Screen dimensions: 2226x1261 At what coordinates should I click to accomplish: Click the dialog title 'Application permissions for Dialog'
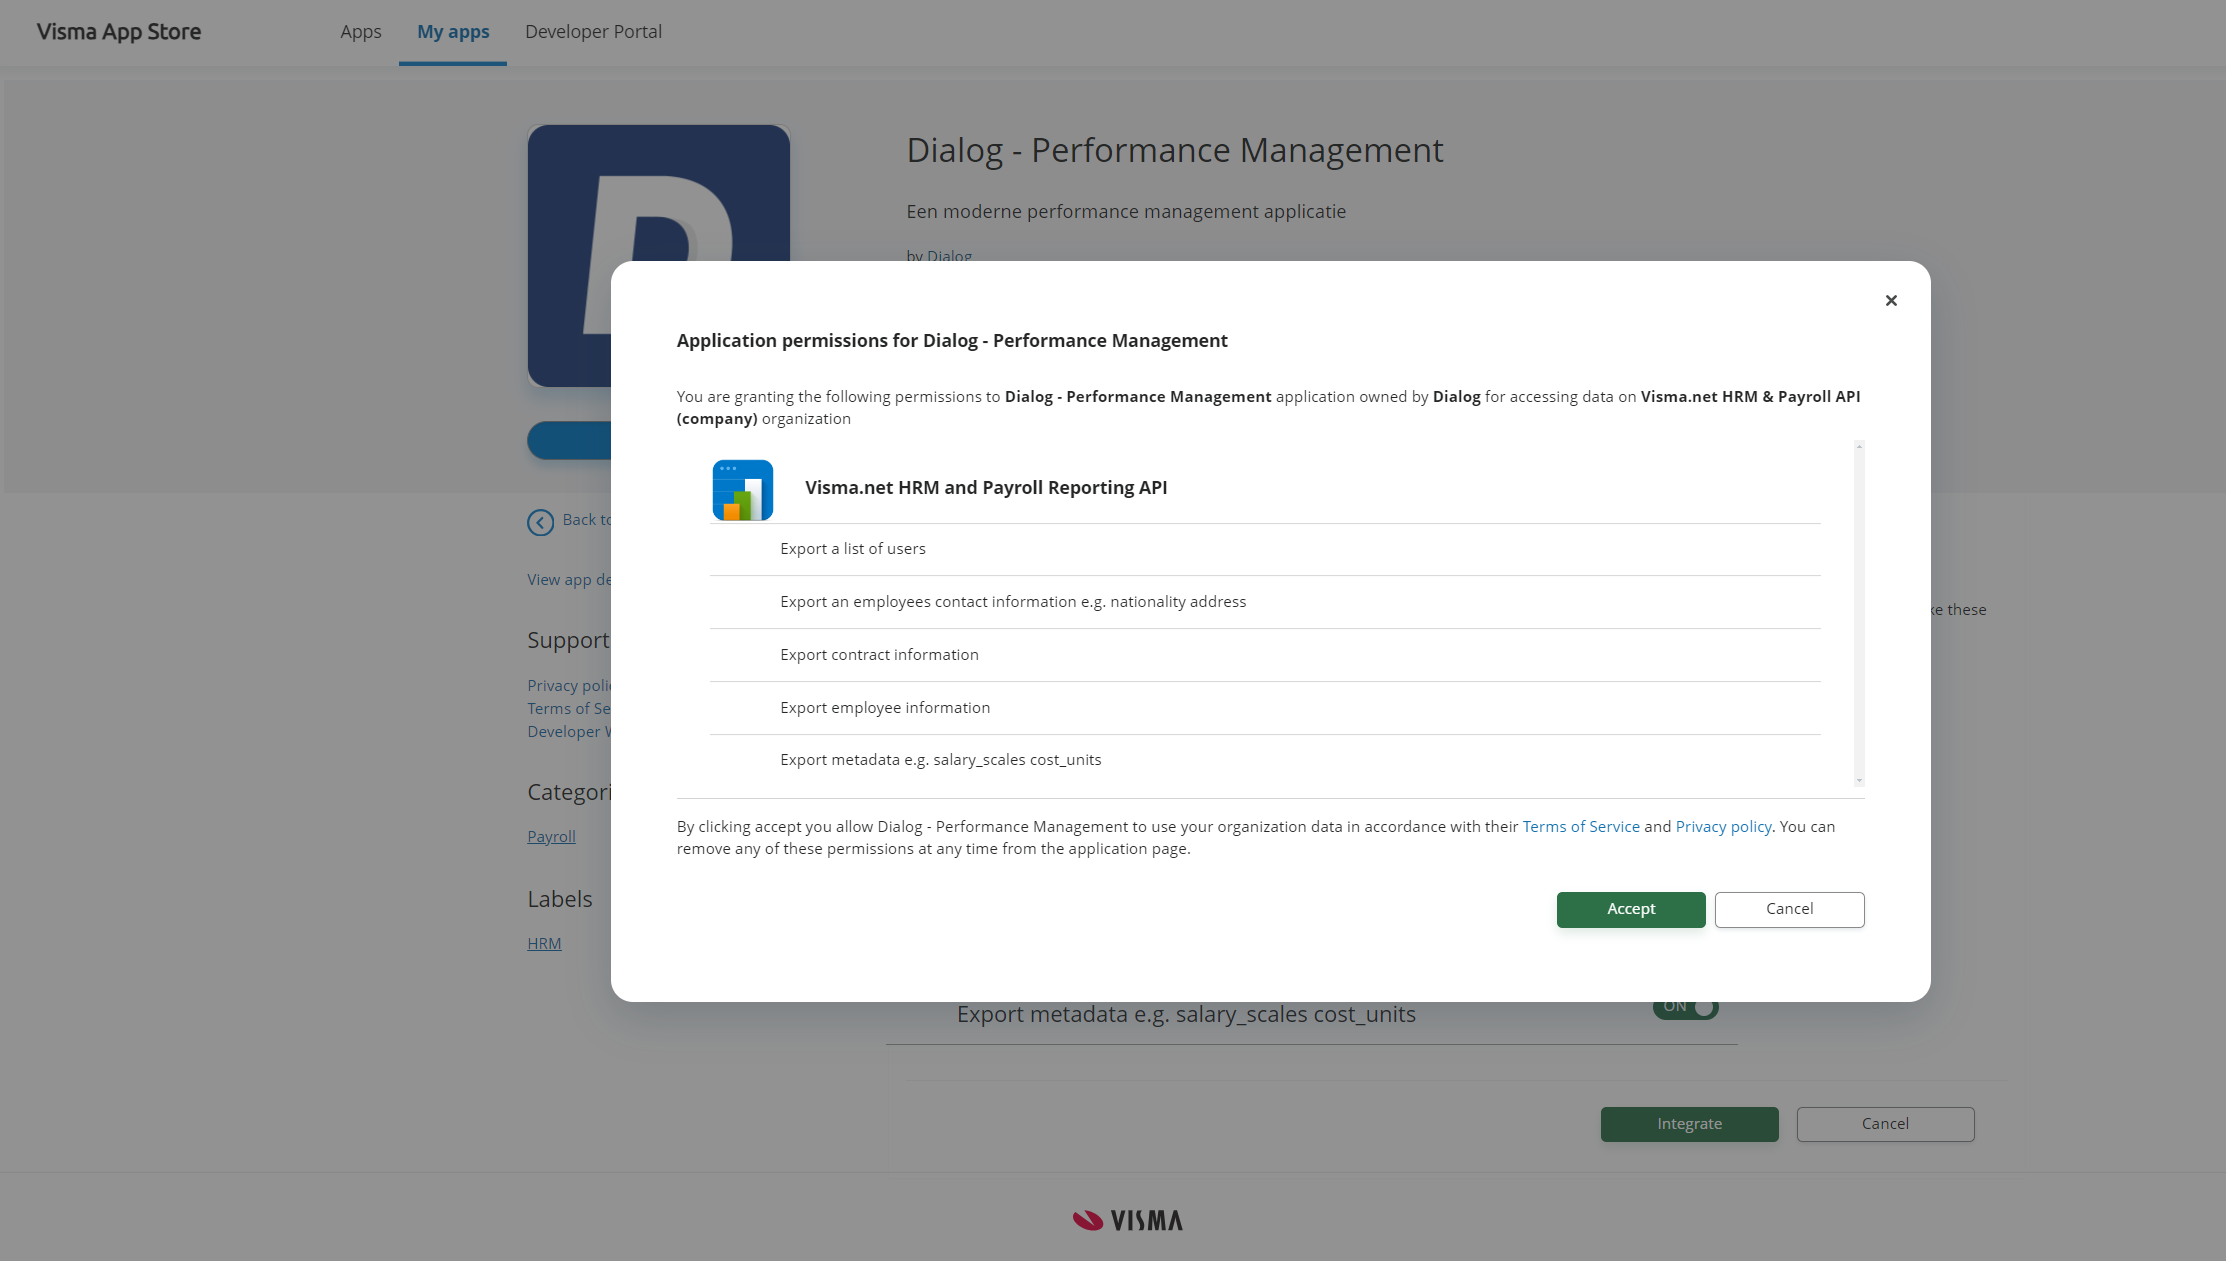952,340
